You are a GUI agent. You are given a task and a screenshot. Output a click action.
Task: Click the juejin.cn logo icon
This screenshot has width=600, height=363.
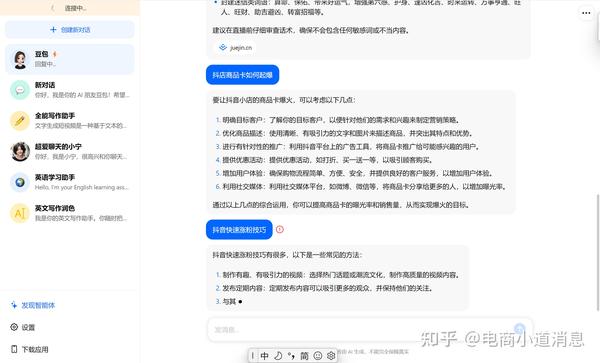(x=223, y=47)
